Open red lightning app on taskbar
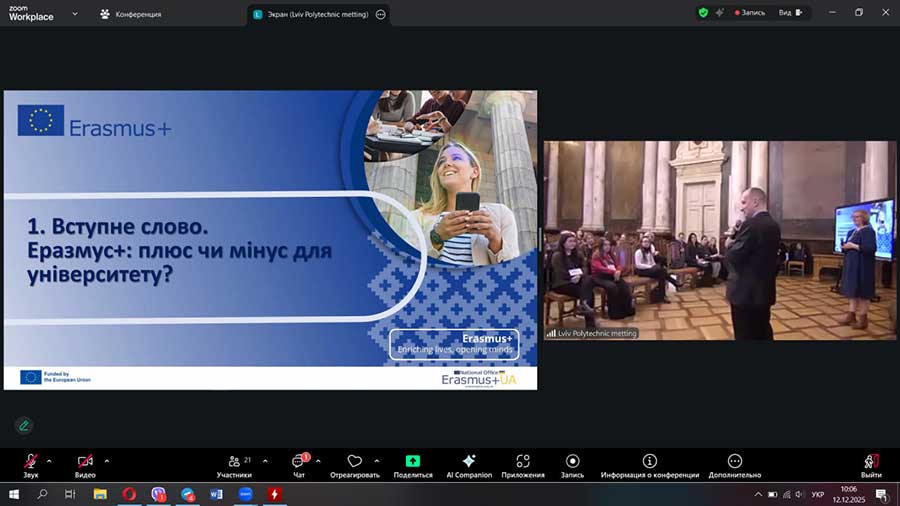The height and width of the screenshot is (506, 900). (x=275, y=494)
